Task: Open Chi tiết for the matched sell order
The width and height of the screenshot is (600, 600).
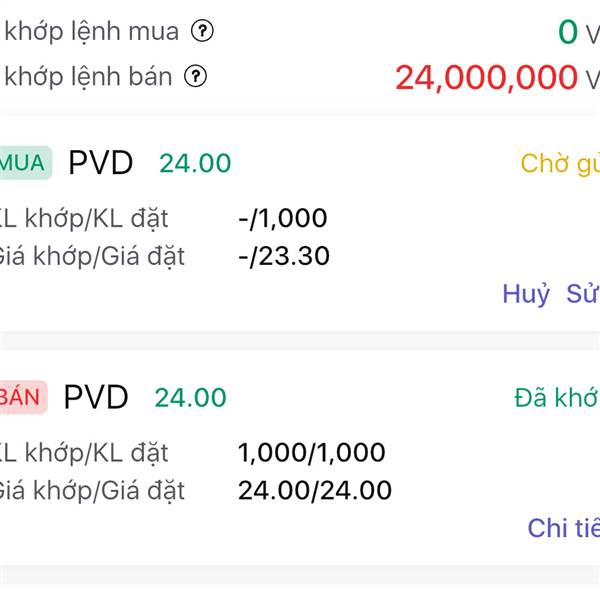Action: [564, 528]
